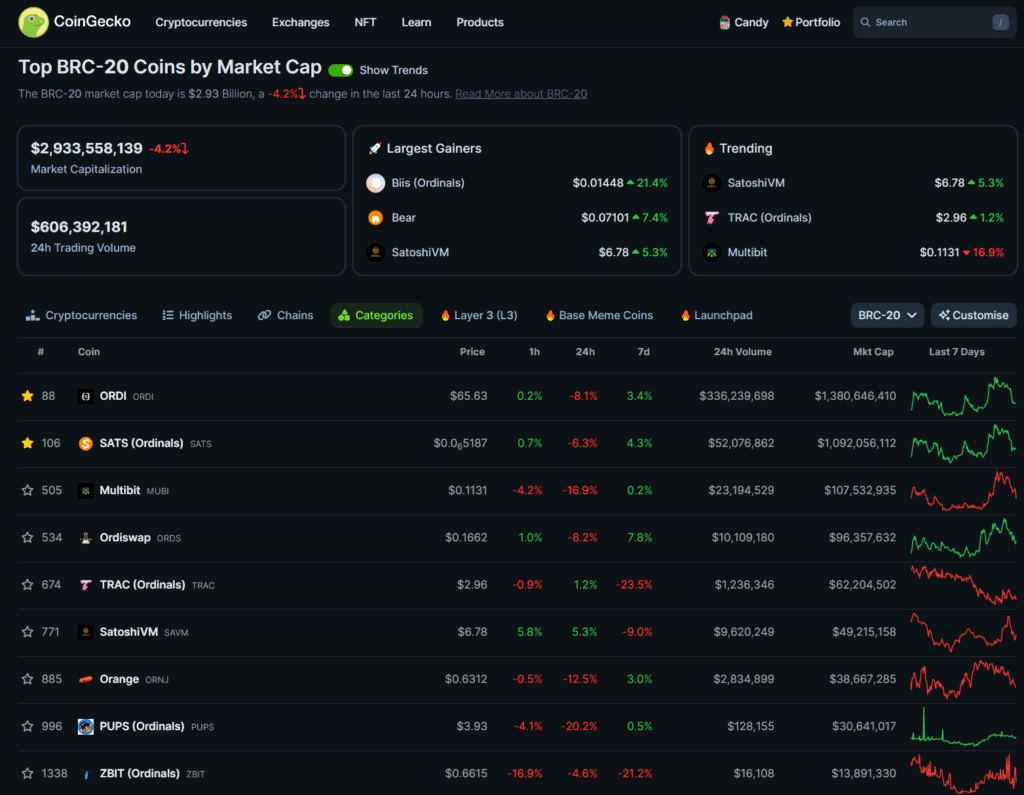Viewport: 1024px width, 795px height.
Task: Click the Largest Gainers rocket icon
Action: [375, 148]
